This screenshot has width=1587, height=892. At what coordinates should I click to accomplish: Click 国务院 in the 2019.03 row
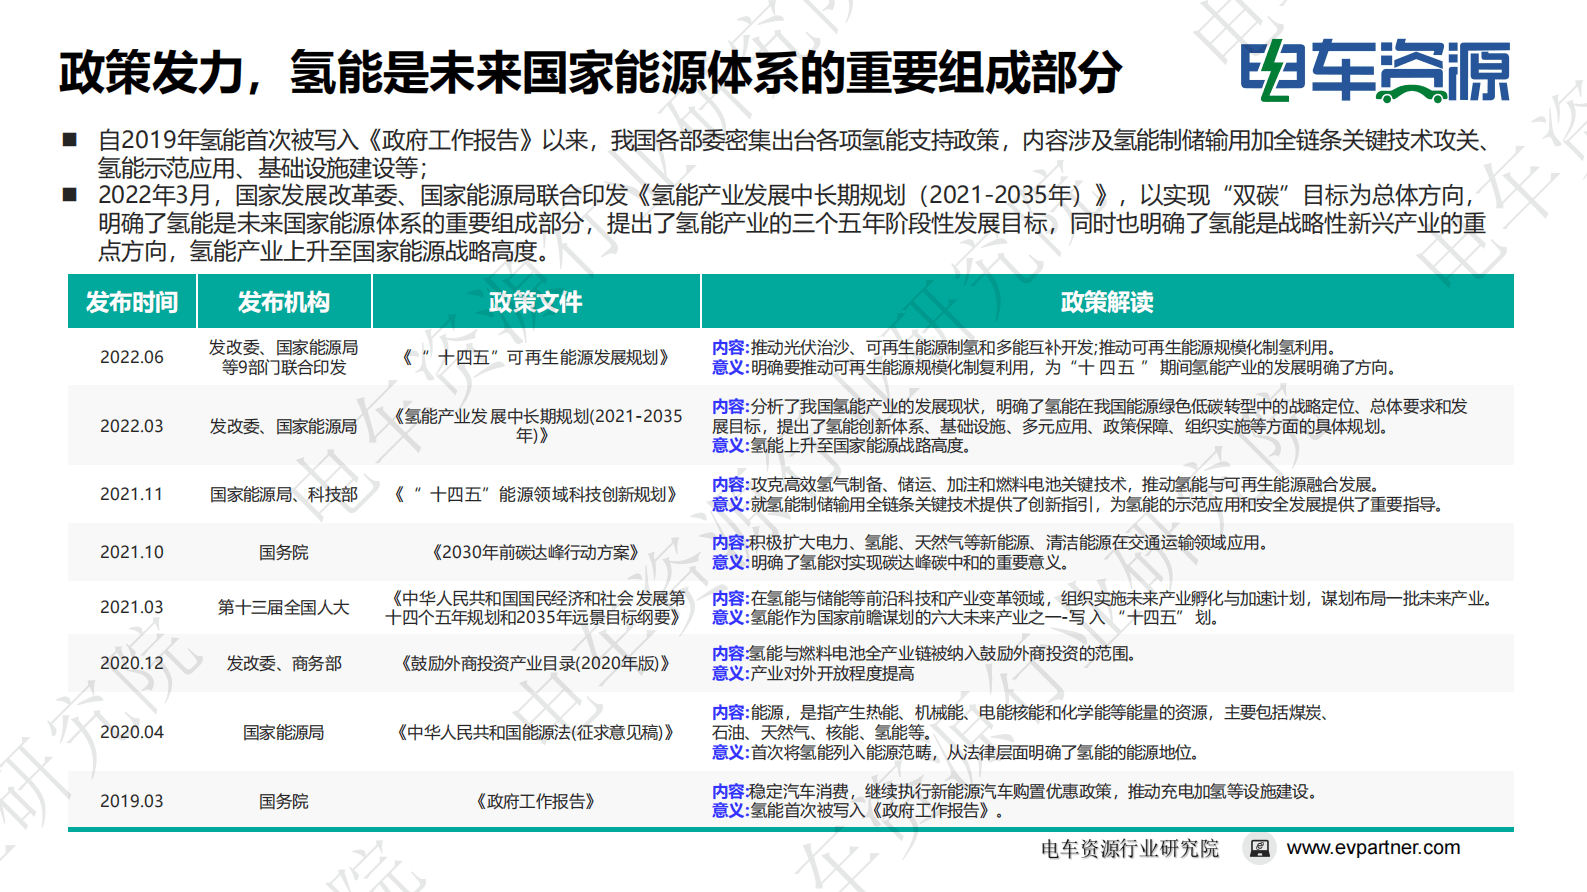coord(284,801)
